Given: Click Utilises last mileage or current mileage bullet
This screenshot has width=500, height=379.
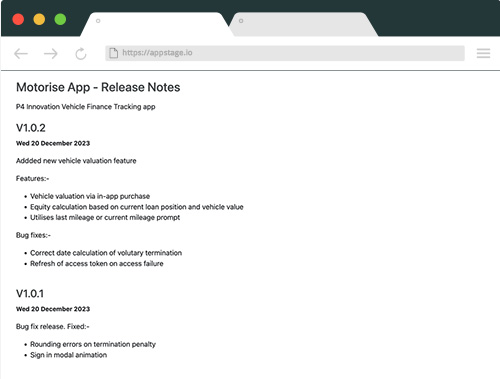Looking at the screenshot, I should 105,217.
